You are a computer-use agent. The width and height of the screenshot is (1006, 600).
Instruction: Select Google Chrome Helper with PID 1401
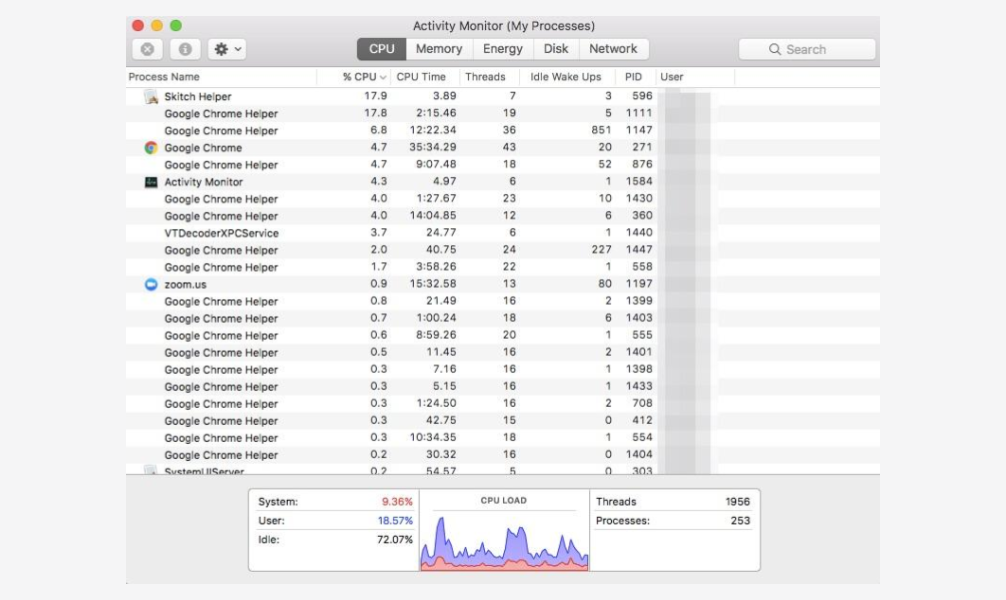tap(502, 352)
